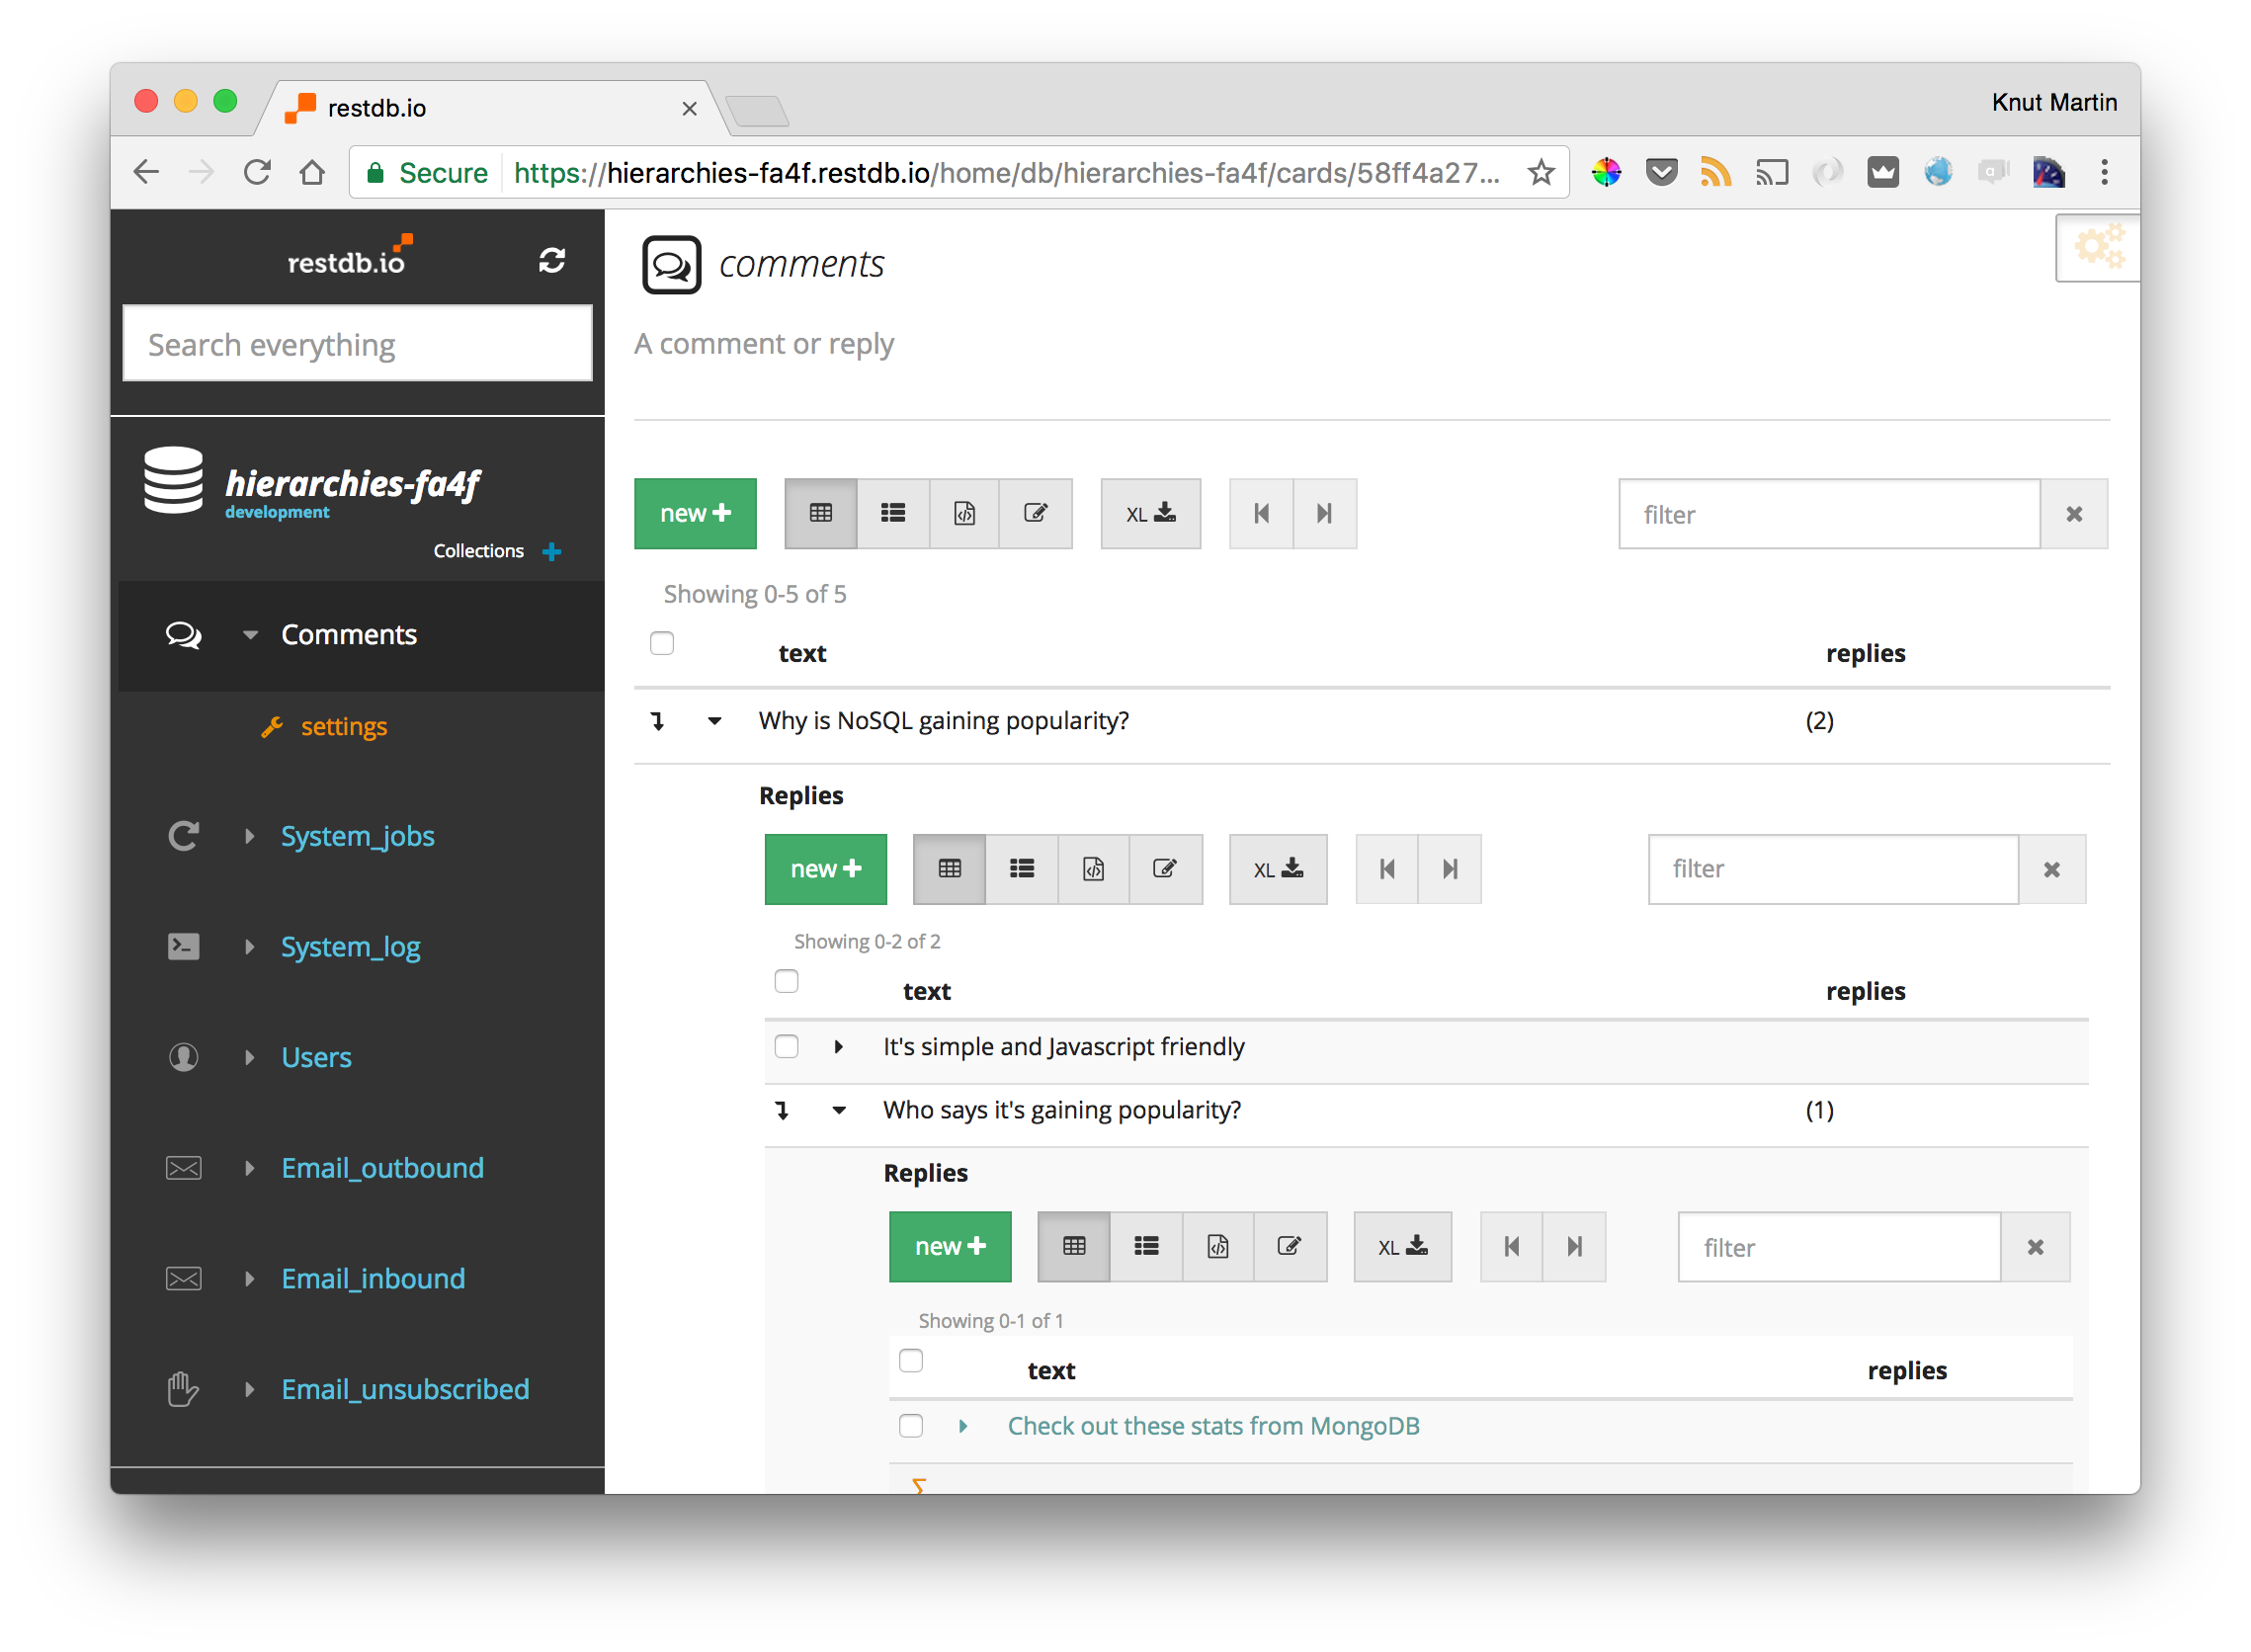Expand the Why is NoSQL comment row
This screenshot has width=2251, height=1652.
click(716, 718)
